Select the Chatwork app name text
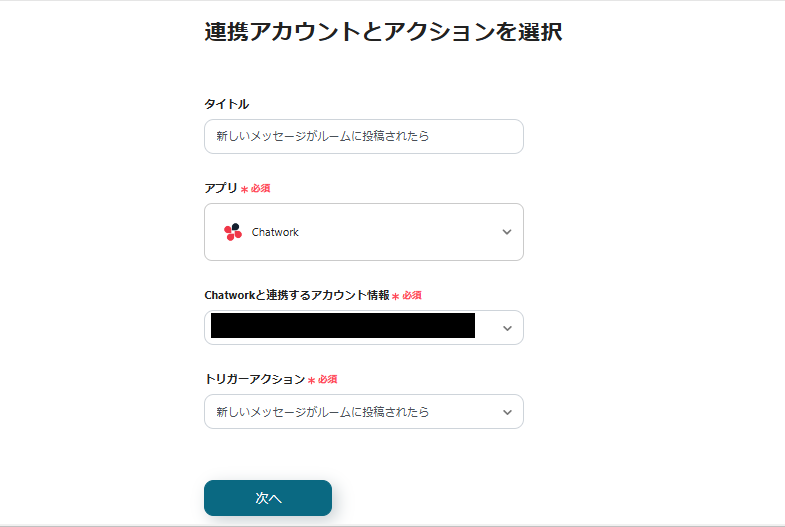785x527 pixels. point(275,232)
